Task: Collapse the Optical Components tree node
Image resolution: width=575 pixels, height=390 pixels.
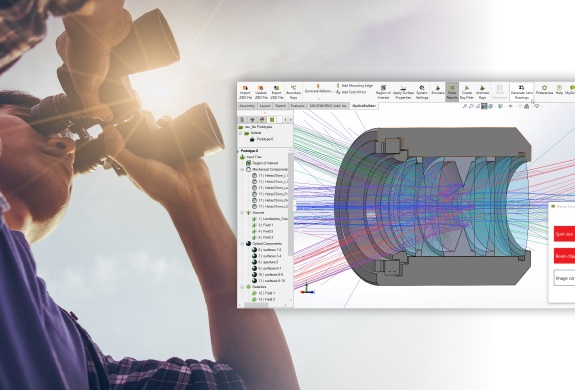Action: pos(242,243)
